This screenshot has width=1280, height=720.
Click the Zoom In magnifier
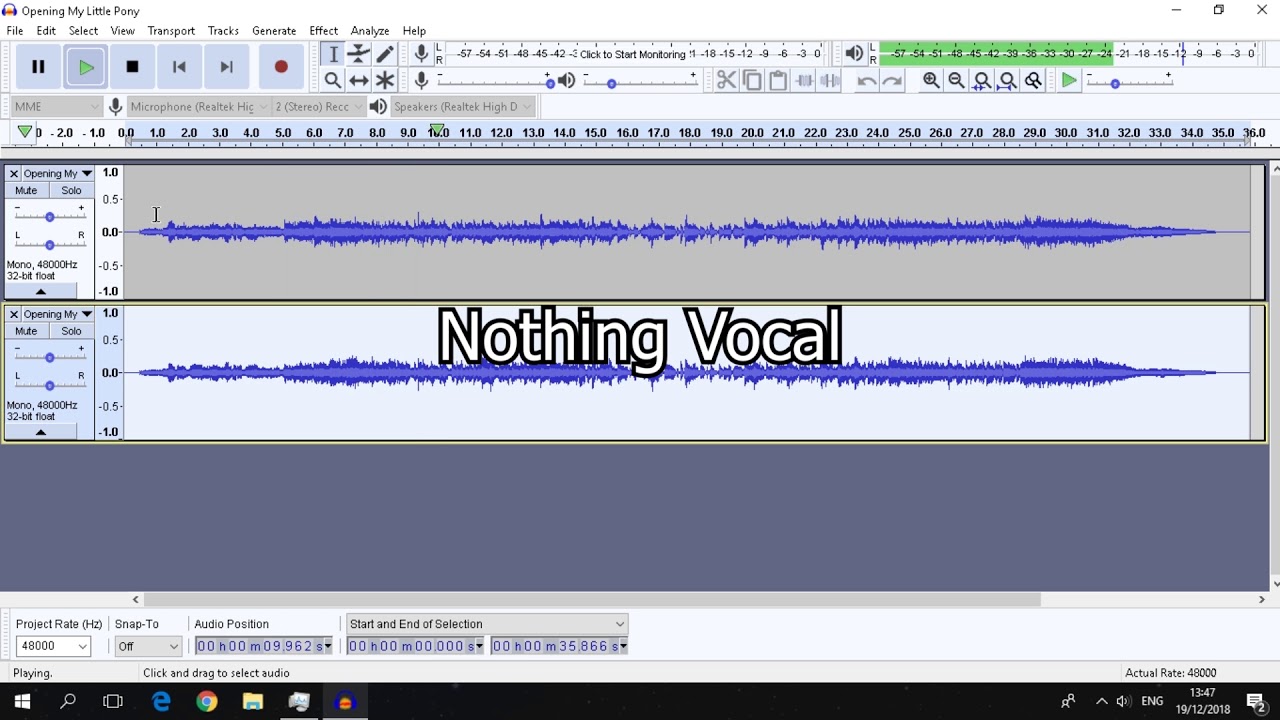pyautogui.click(x=931, y=81)
